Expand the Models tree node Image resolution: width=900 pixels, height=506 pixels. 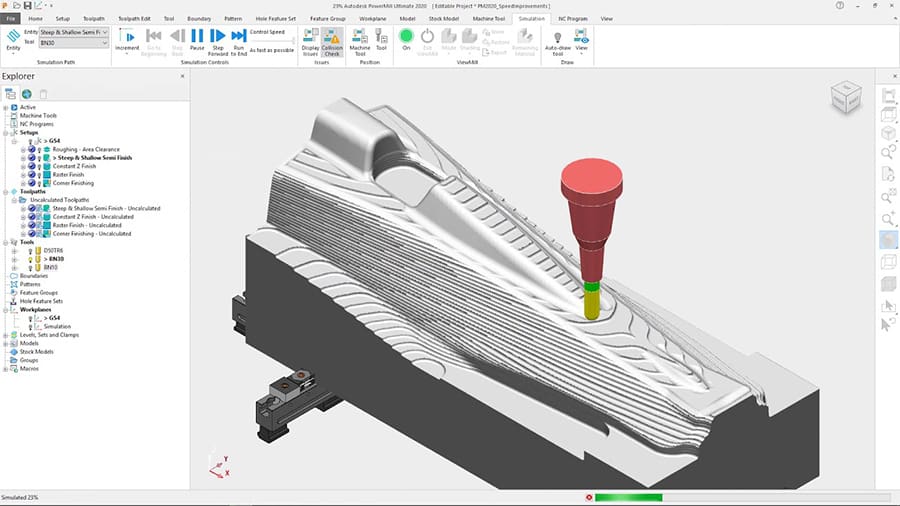6,343
